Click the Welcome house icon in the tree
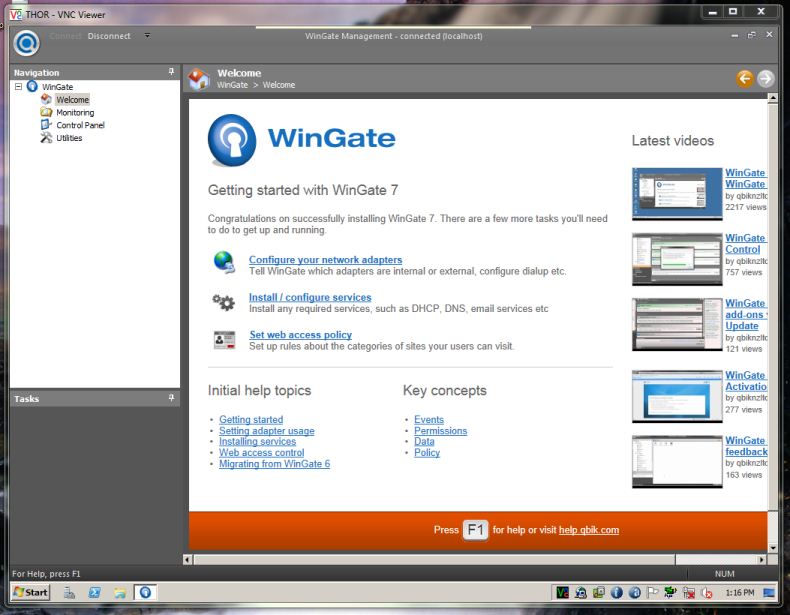790x615 pixels. coord(46,99)
